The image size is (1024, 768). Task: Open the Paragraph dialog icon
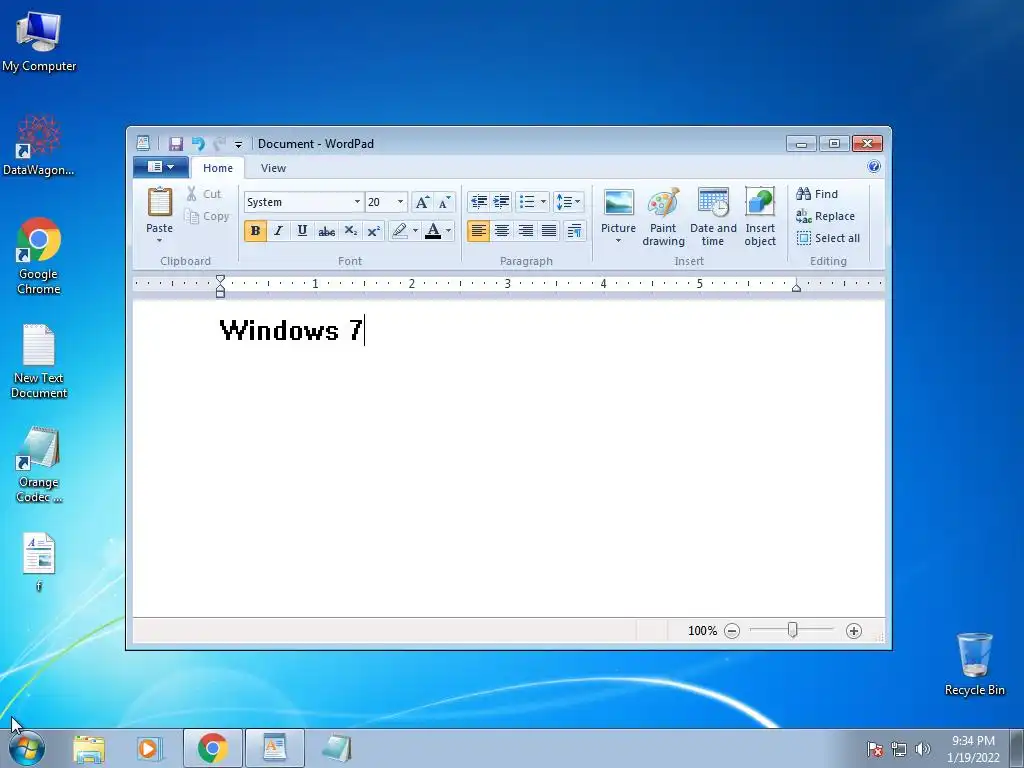point(575,231)
